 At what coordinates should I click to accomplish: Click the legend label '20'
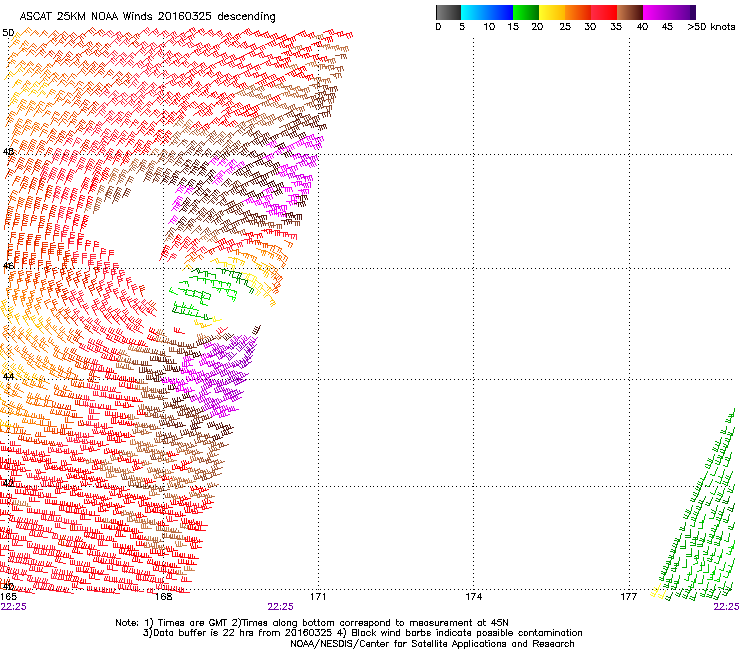(x=537, y=27)
